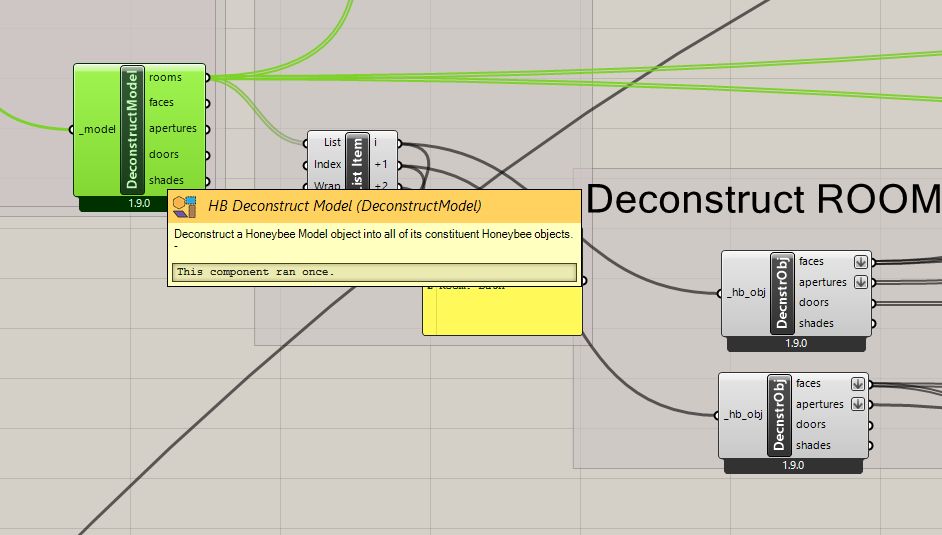
Task: Click the doors output of lower DecnstrObj
Action: click(810, 425)
